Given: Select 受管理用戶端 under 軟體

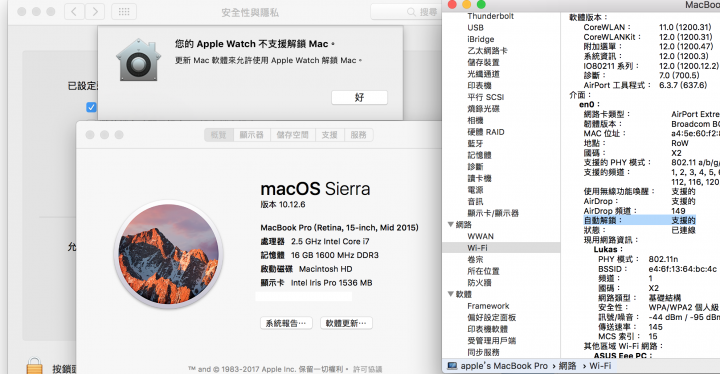Looking at the screenshot, I should pos(491,340).
